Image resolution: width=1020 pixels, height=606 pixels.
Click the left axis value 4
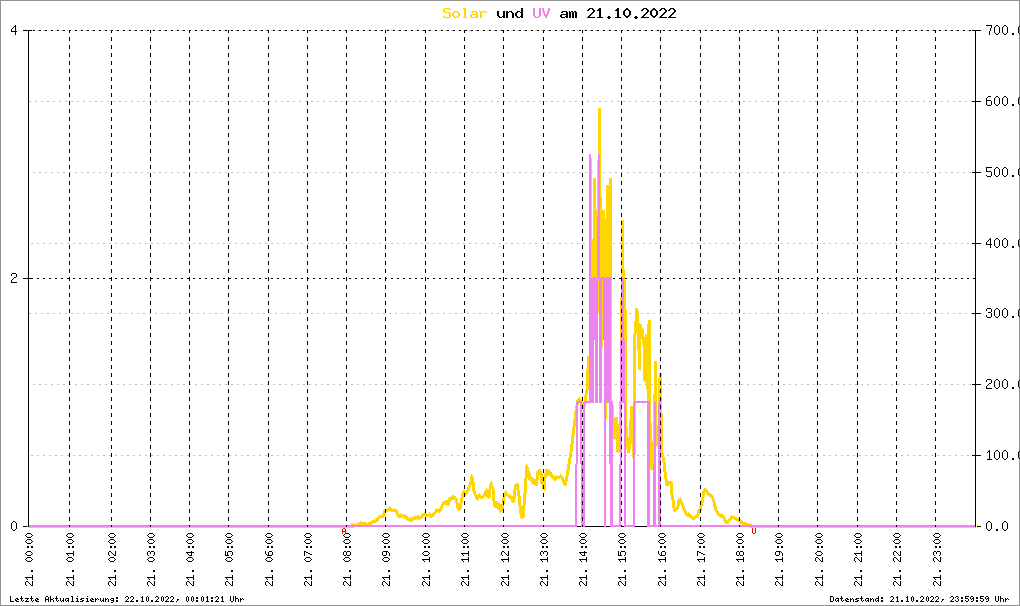click(x=14, y=30)
